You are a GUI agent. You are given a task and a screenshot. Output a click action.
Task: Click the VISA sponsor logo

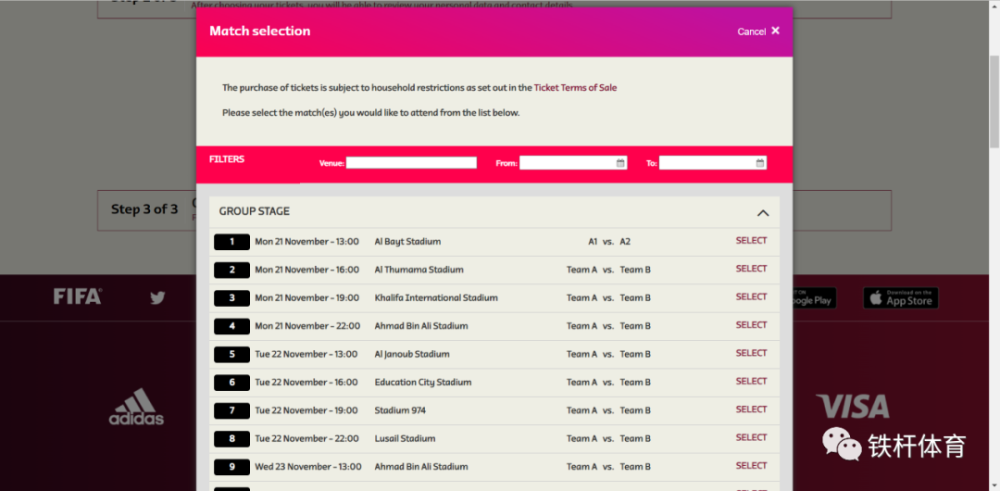tap(852, 406)
